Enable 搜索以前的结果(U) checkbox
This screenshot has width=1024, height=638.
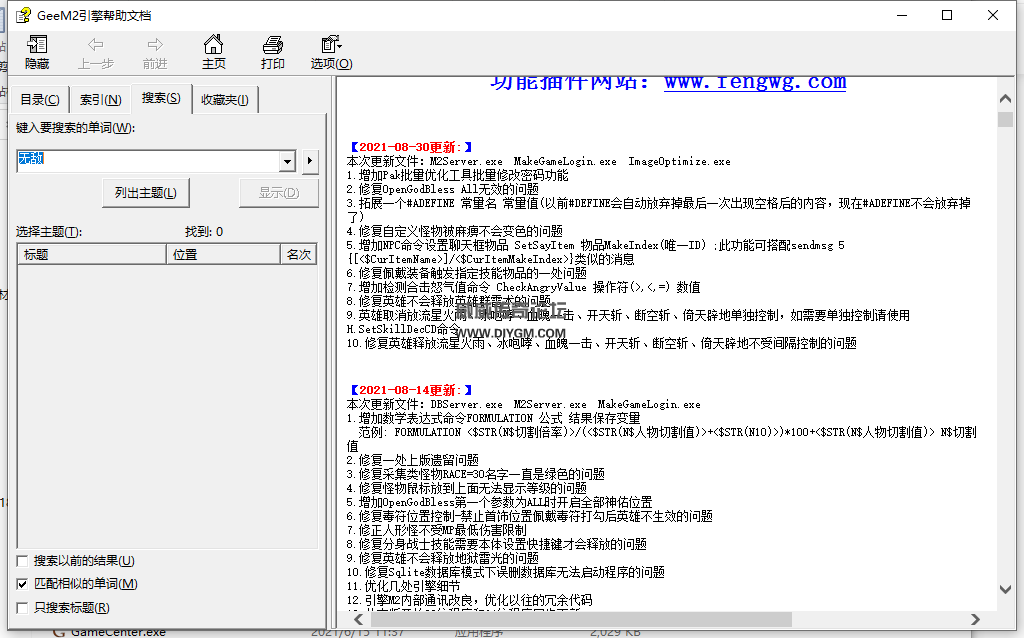point(22,561)
